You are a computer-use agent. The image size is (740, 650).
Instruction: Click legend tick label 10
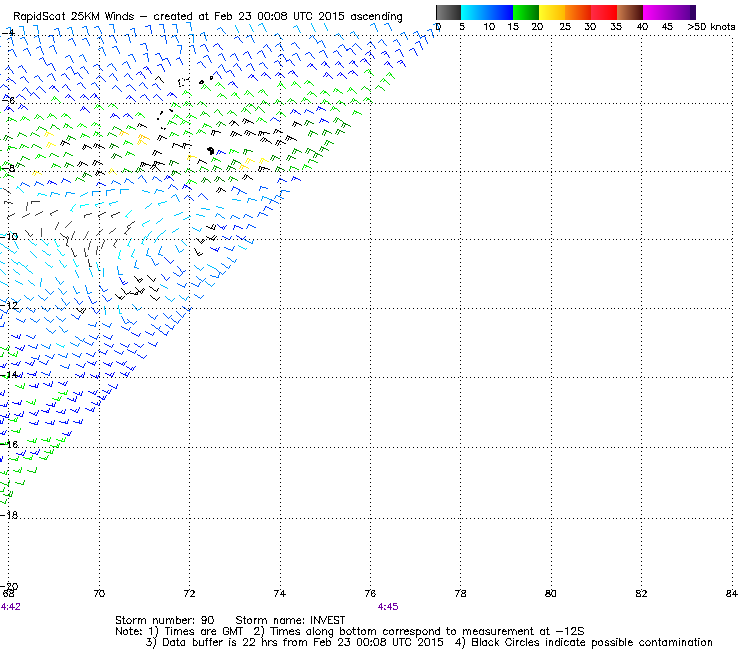(x=489, y=27)
